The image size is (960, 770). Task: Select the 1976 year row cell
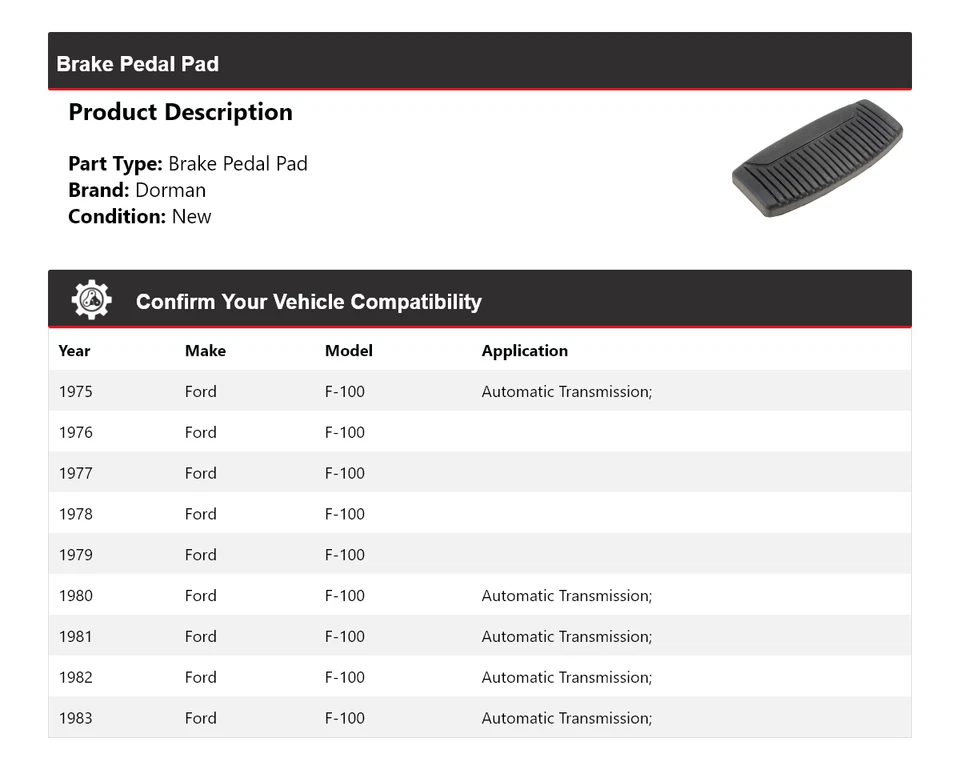[x=75, y=433]
